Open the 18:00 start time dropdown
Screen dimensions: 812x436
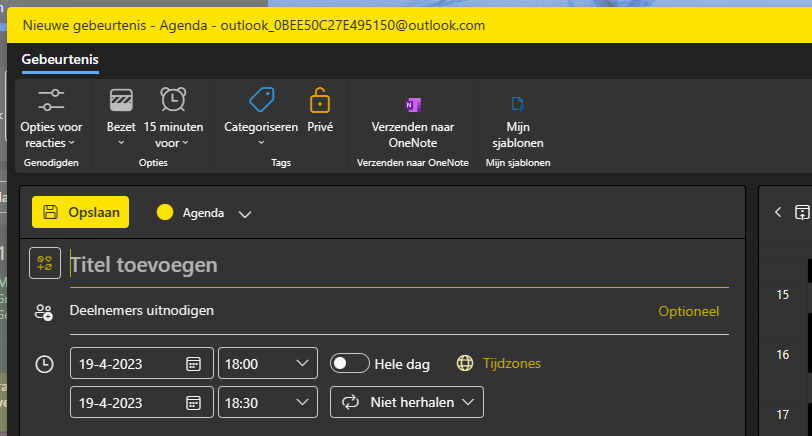coord(268,363)
